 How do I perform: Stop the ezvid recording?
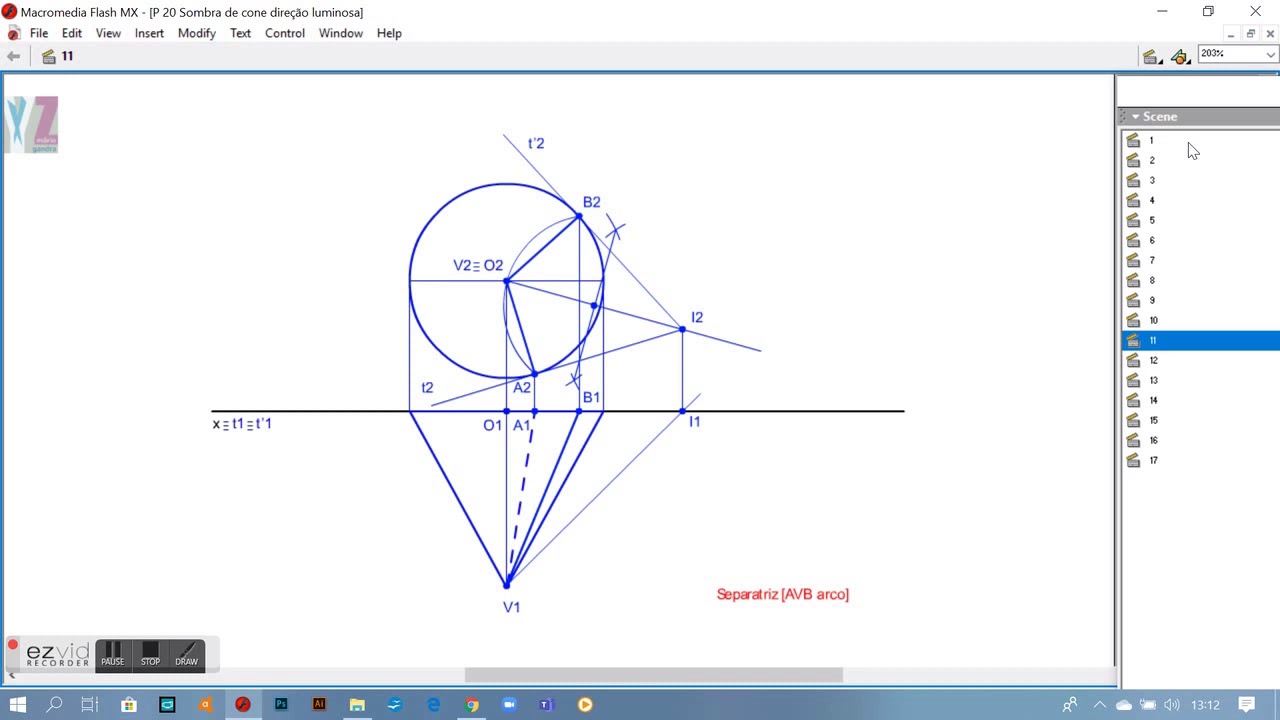(150, 655)
